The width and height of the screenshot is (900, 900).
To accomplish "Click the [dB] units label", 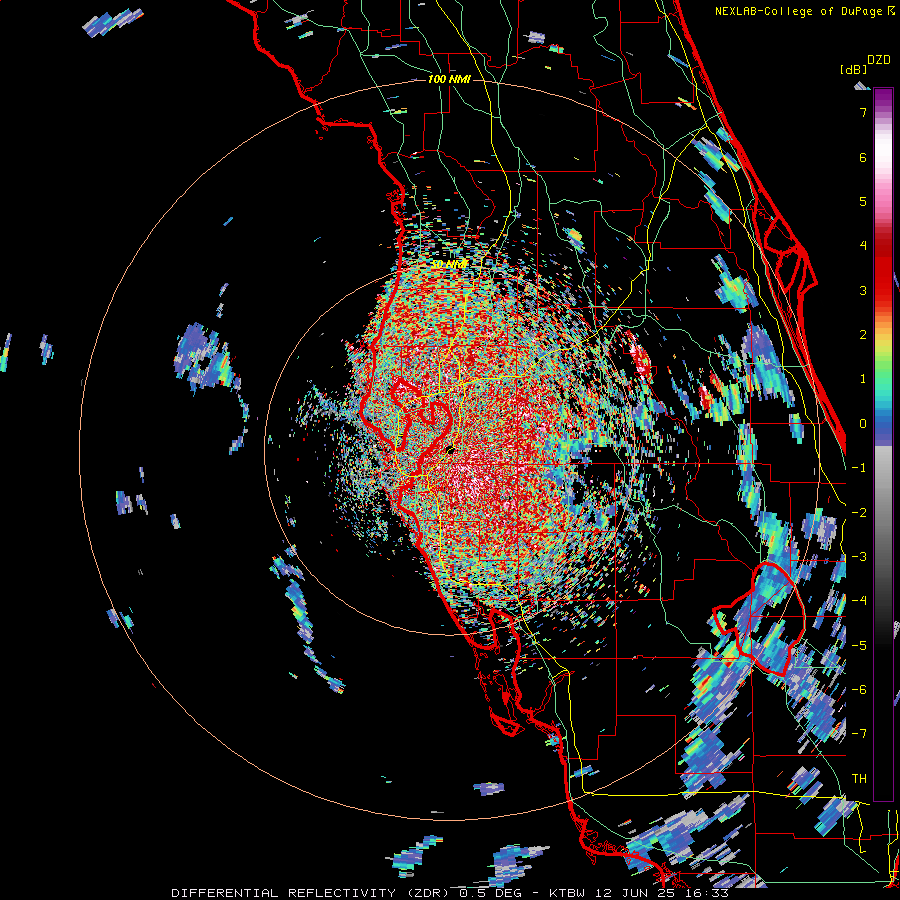I will pyautogui.click(x=854, y=70).
